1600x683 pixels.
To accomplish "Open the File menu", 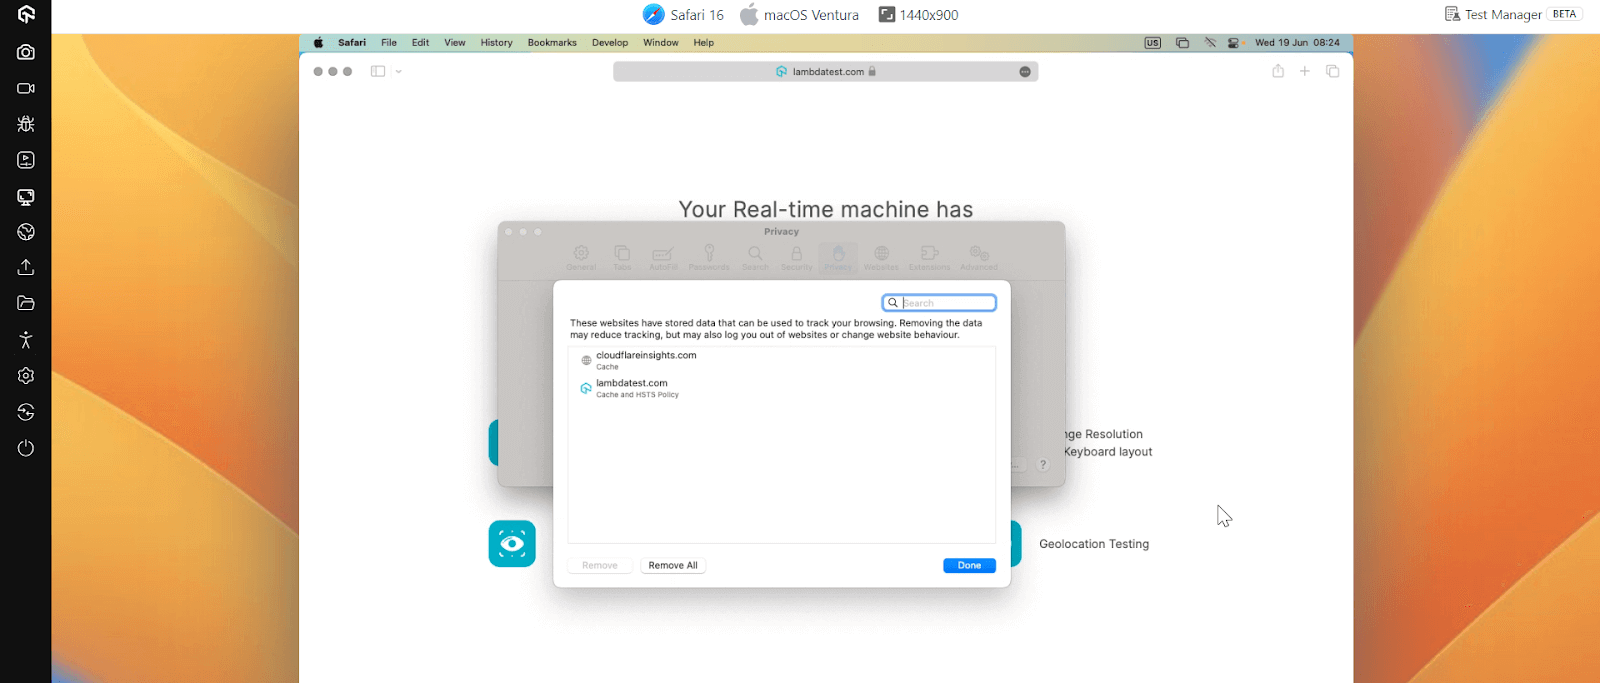I will tap(389, 43).
